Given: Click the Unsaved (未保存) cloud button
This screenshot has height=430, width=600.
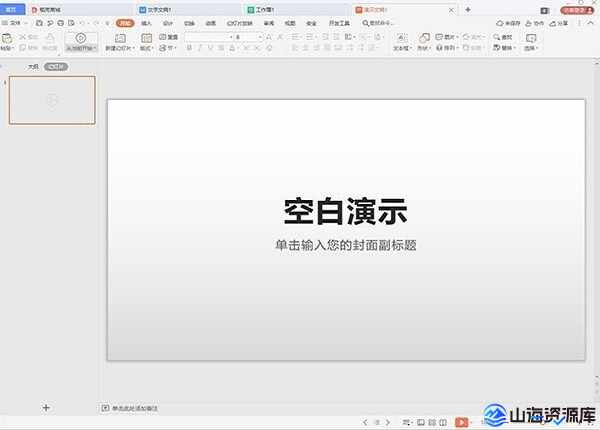Looking at the screenshot, I should 508,23.
